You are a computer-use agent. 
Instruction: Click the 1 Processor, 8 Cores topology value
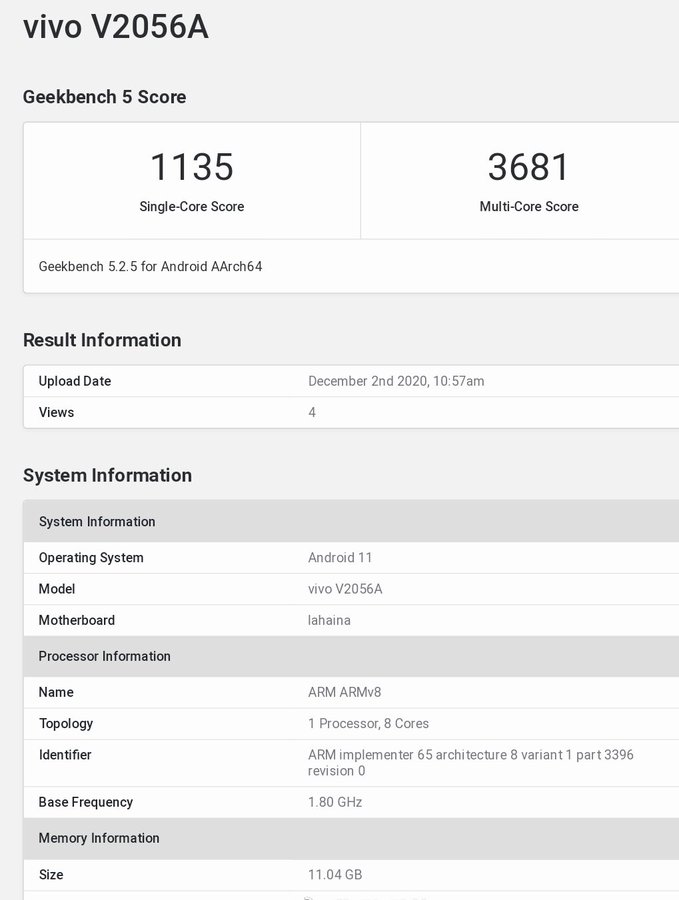pyautogui.click(x=368, y=723)
